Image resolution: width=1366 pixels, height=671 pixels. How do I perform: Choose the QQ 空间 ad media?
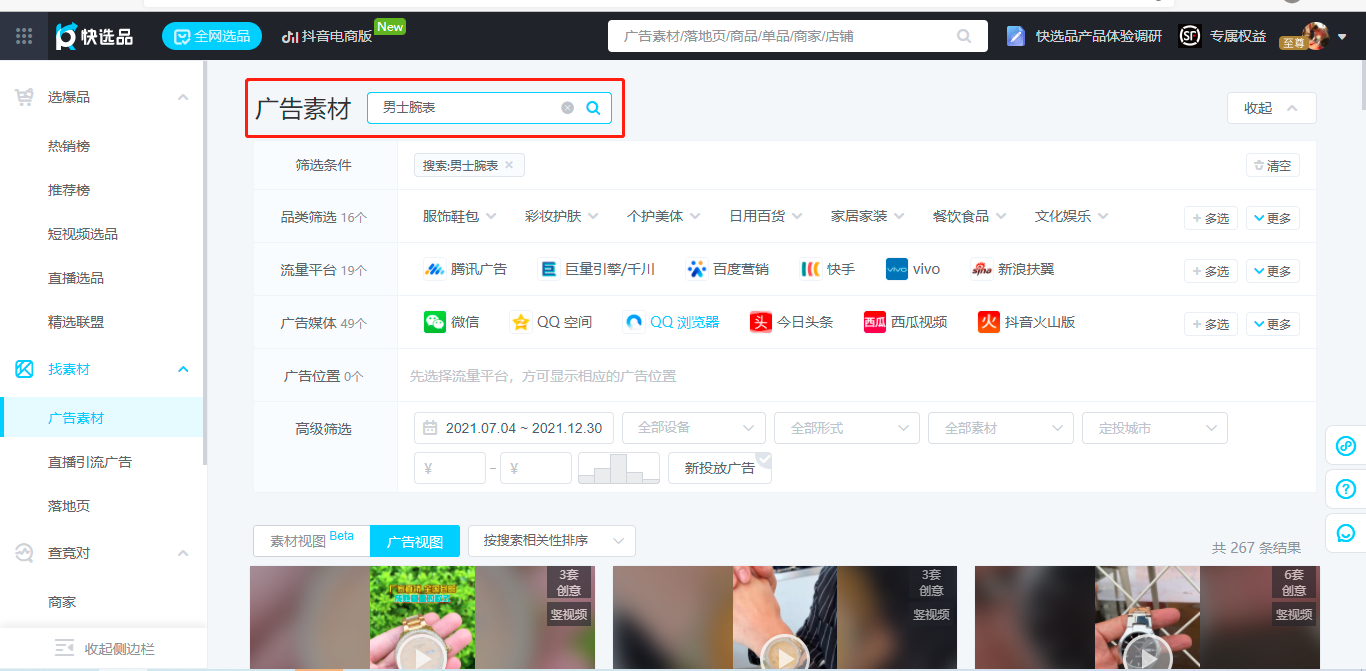coord(551,322)
